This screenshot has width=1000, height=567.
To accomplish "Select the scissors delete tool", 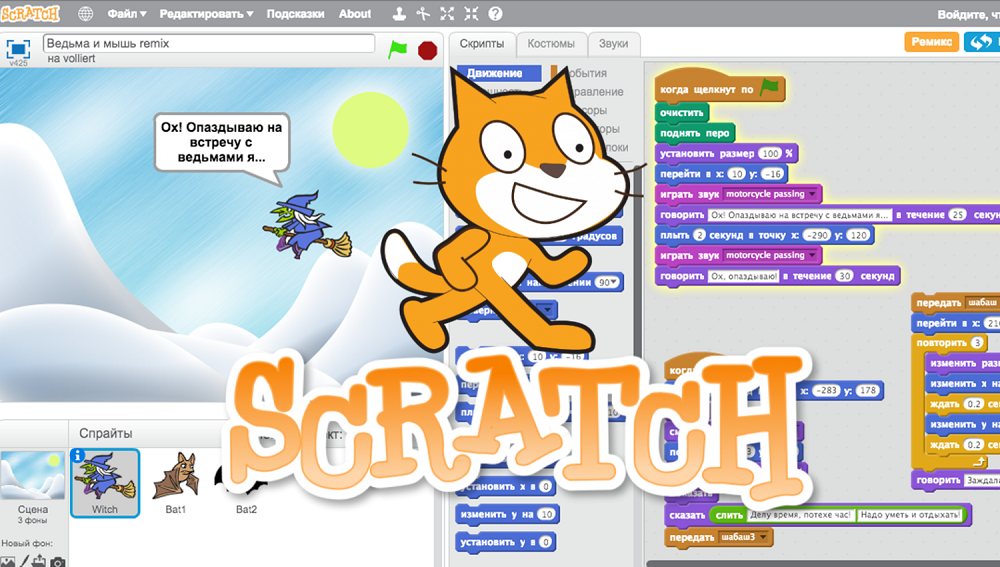I will pos(423,14).
